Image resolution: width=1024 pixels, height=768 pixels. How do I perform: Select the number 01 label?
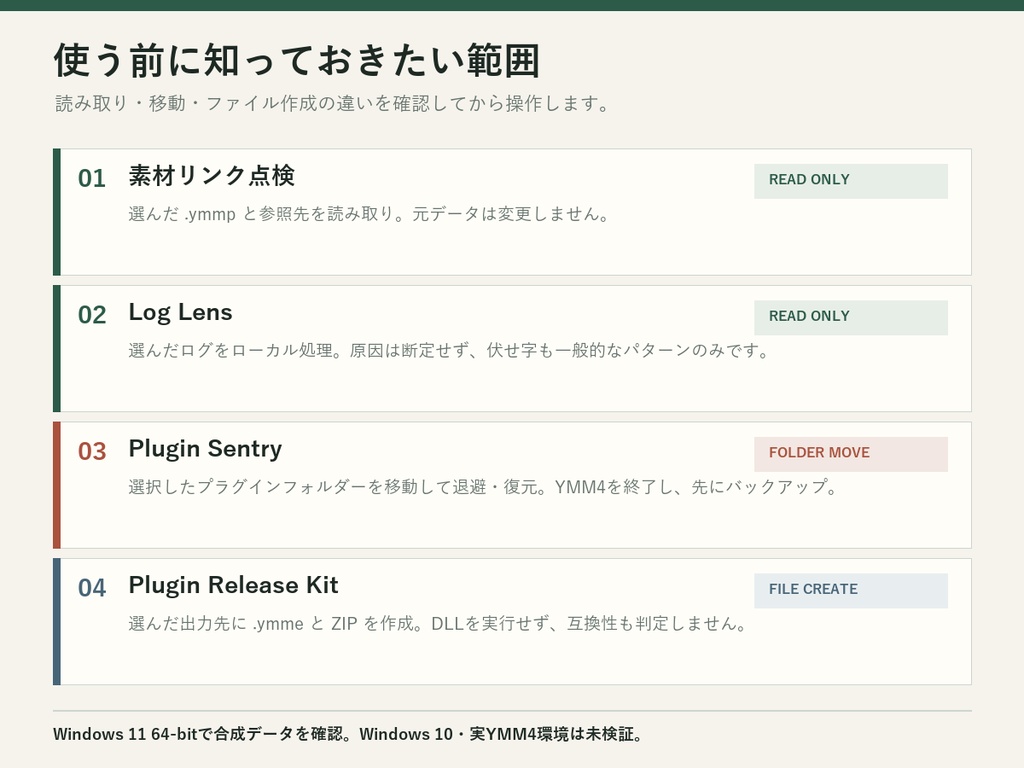(x=92, y=178)
